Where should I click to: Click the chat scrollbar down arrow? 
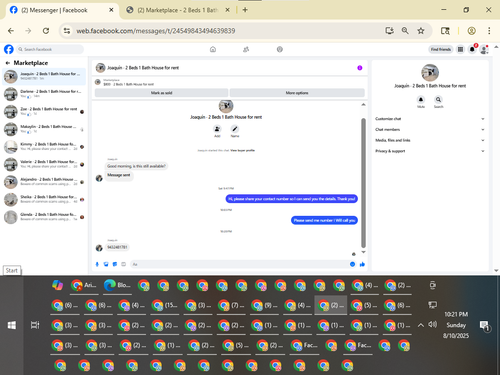pos(363,252)
